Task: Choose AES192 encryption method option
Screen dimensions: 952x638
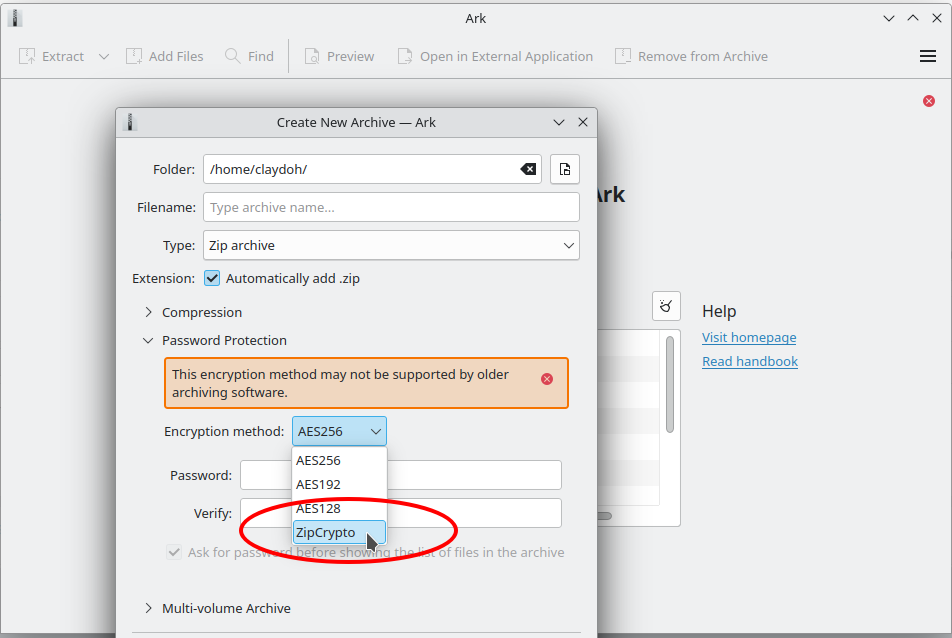Action: (x=319, y=485)
